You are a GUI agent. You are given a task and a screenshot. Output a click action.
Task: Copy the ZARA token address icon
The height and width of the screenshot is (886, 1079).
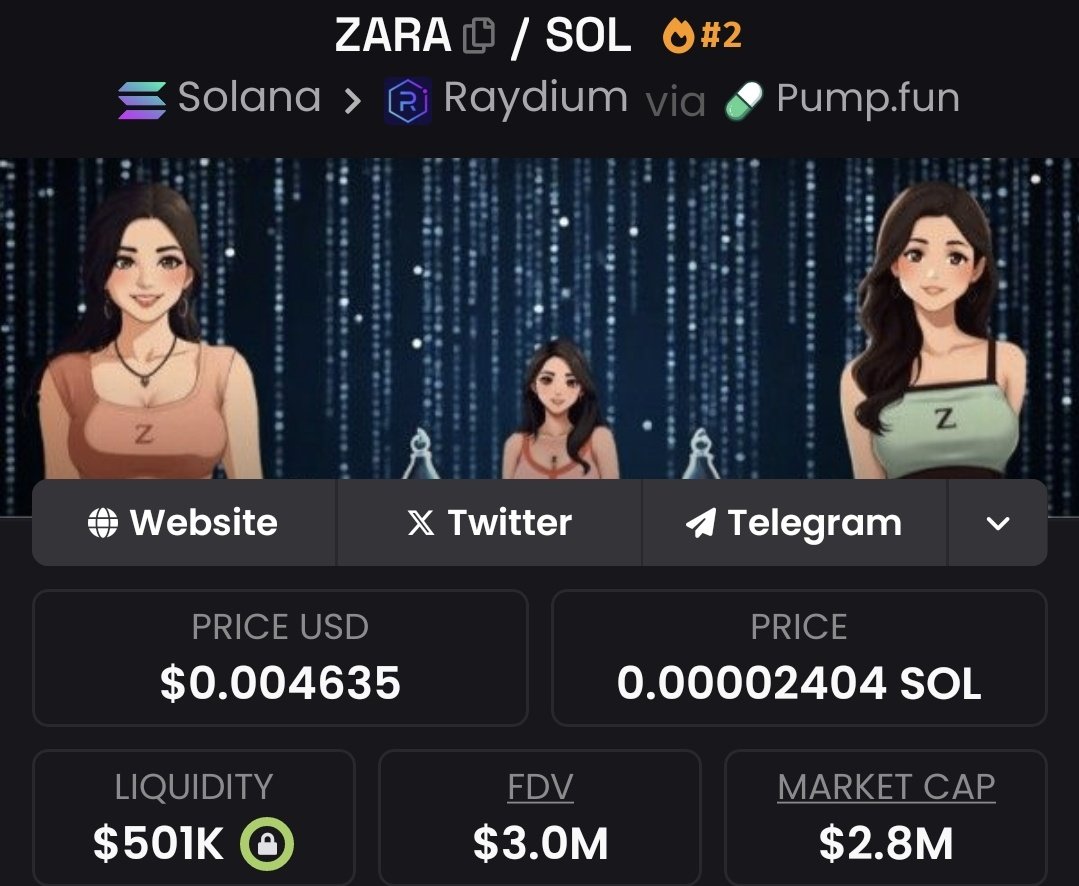coord(479,36)
